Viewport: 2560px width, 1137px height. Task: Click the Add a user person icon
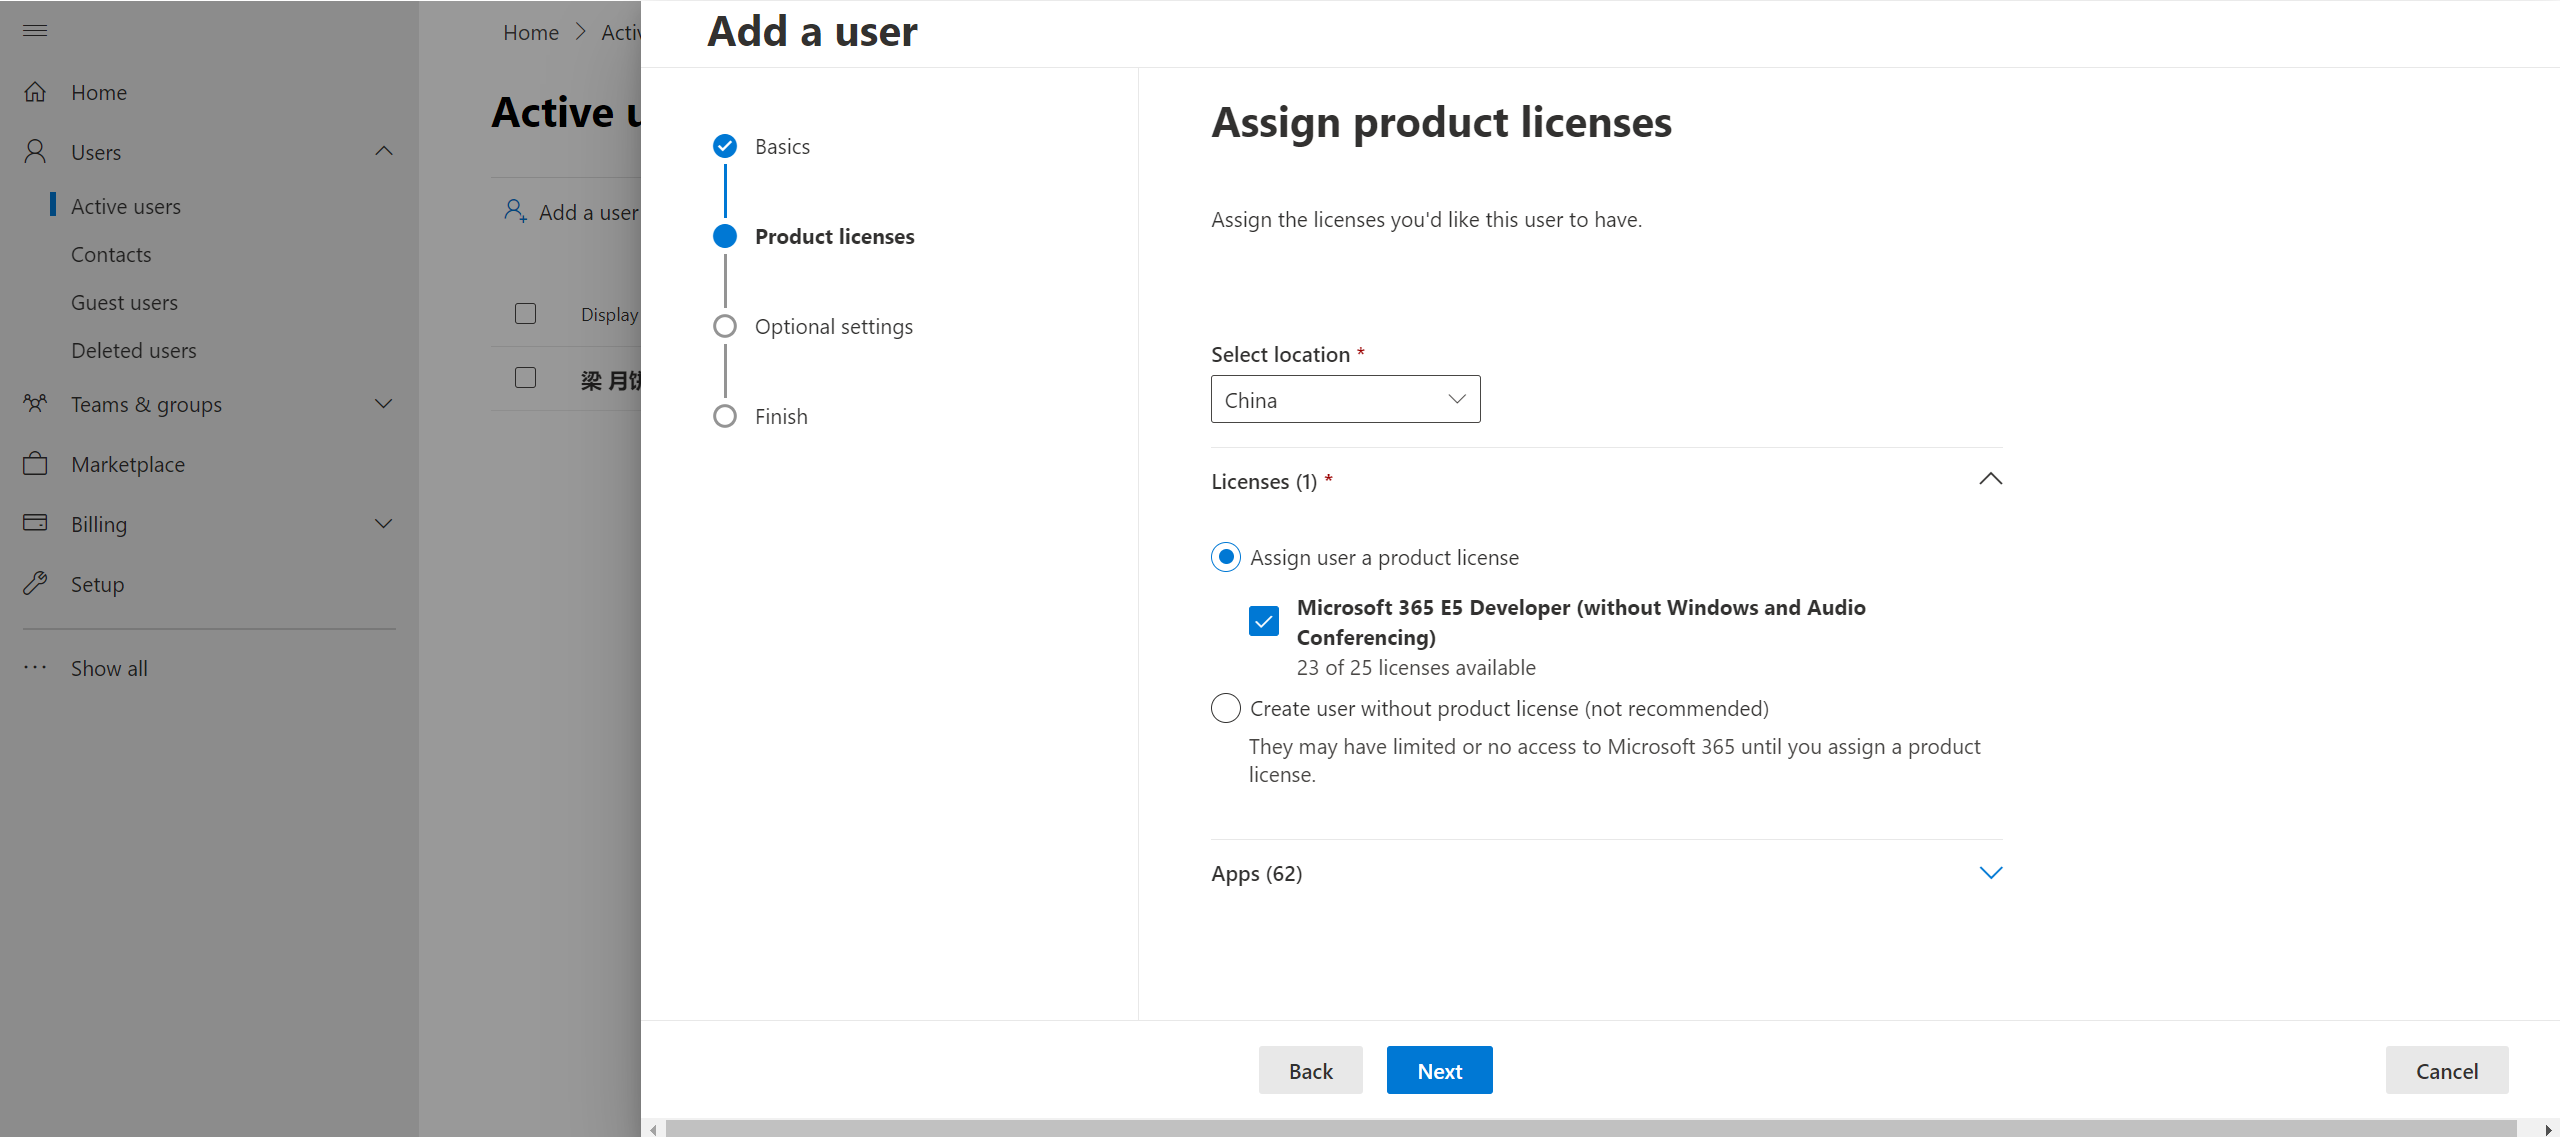tap(515, 211)
